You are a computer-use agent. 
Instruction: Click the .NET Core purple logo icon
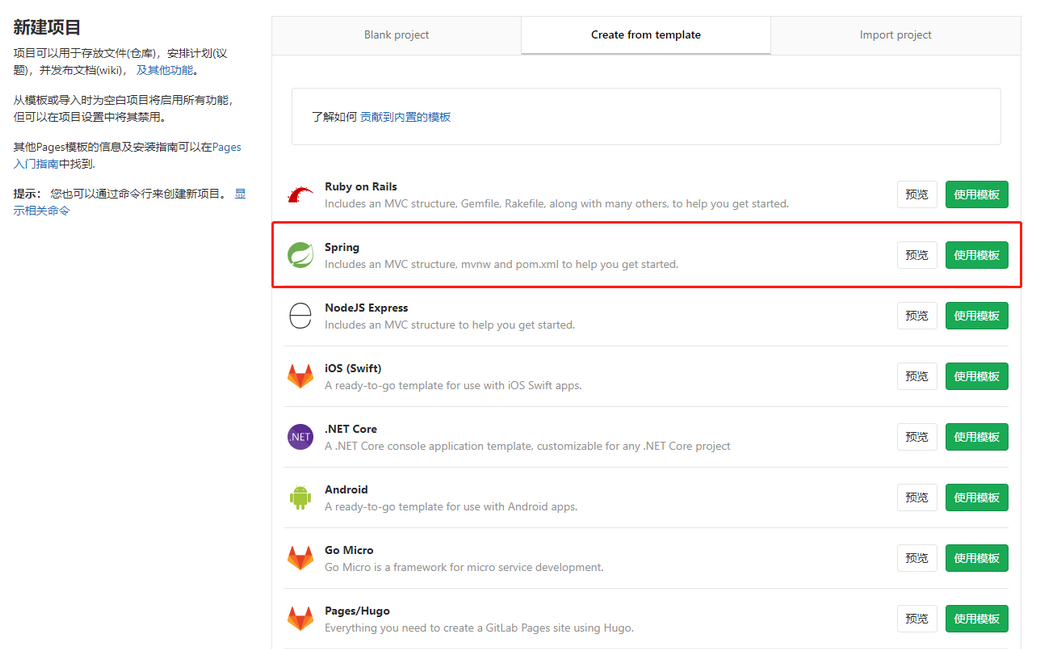click(300, 437)
